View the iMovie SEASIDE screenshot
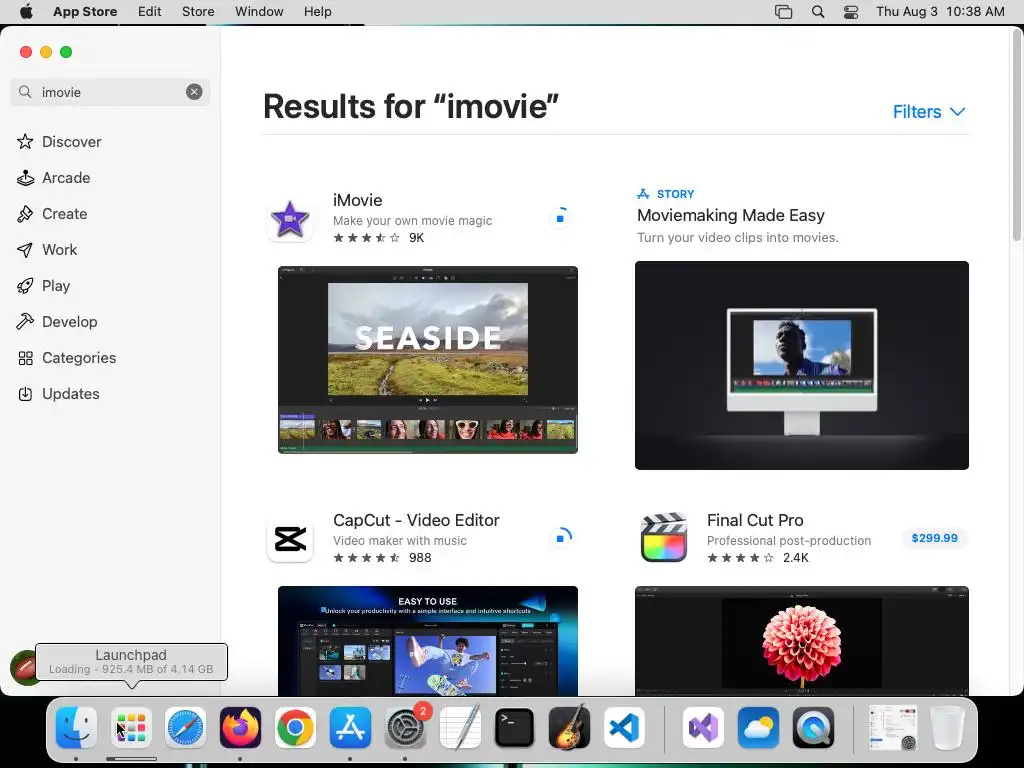Image resolution: width=1024 pixels, height=768 pixels. (x=428, y=360)
